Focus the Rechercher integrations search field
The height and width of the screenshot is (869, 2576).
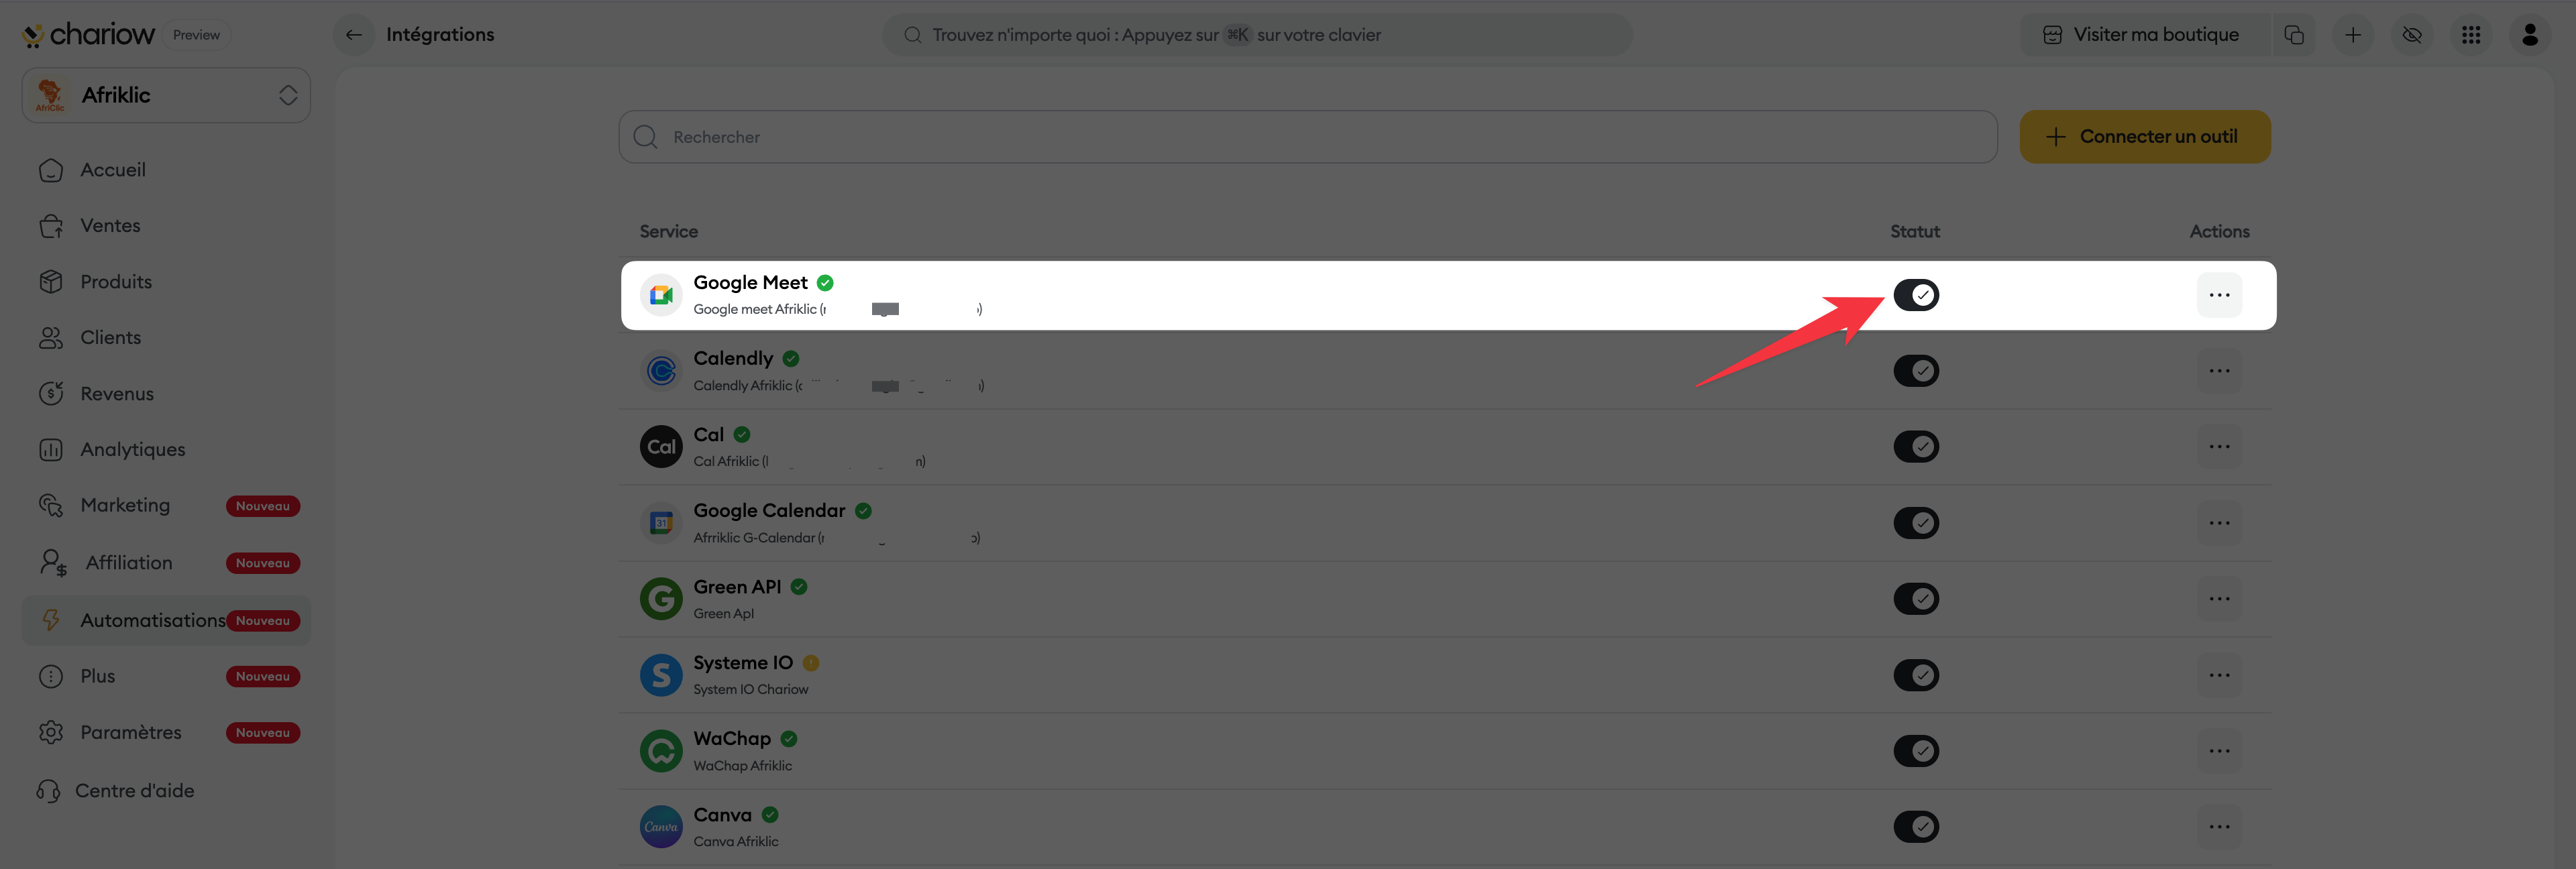[x=1308, y=137]
